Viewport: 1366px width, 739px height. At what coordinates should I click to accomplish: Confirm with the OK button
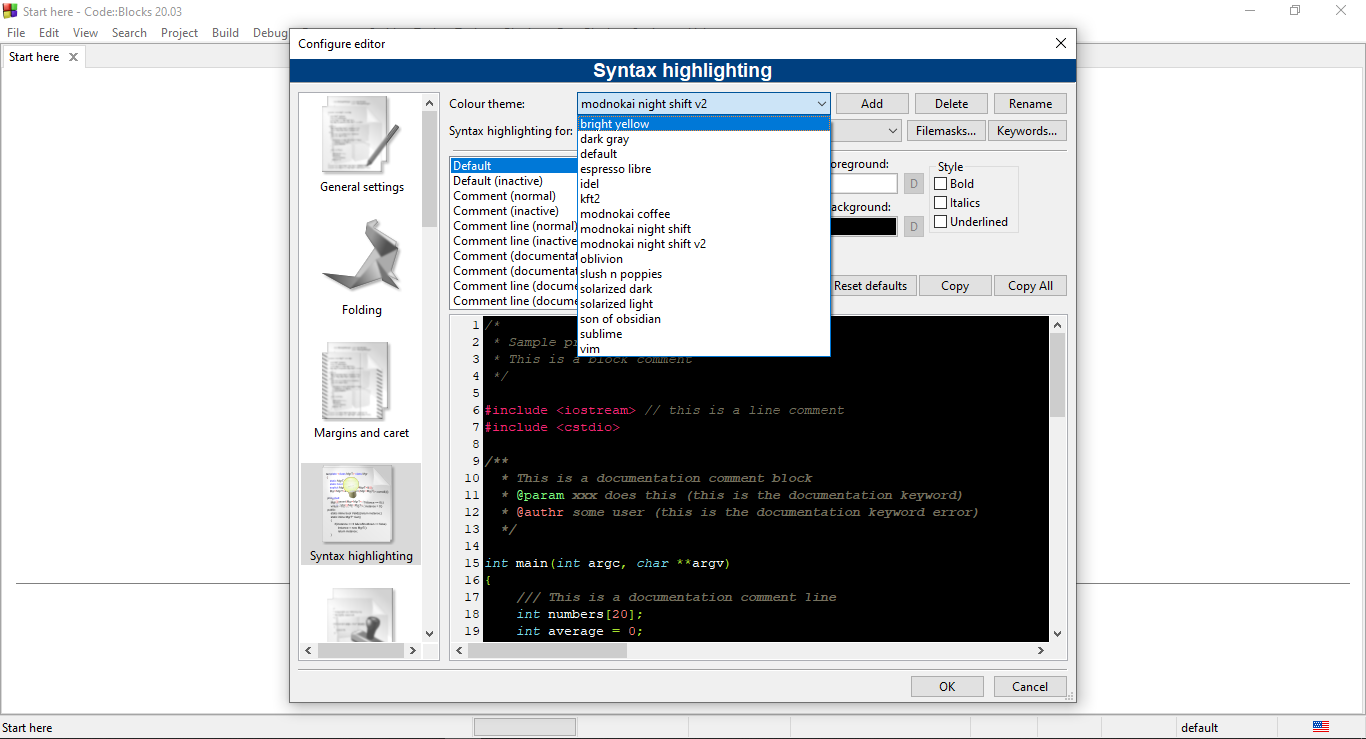[x=947, y=687]
